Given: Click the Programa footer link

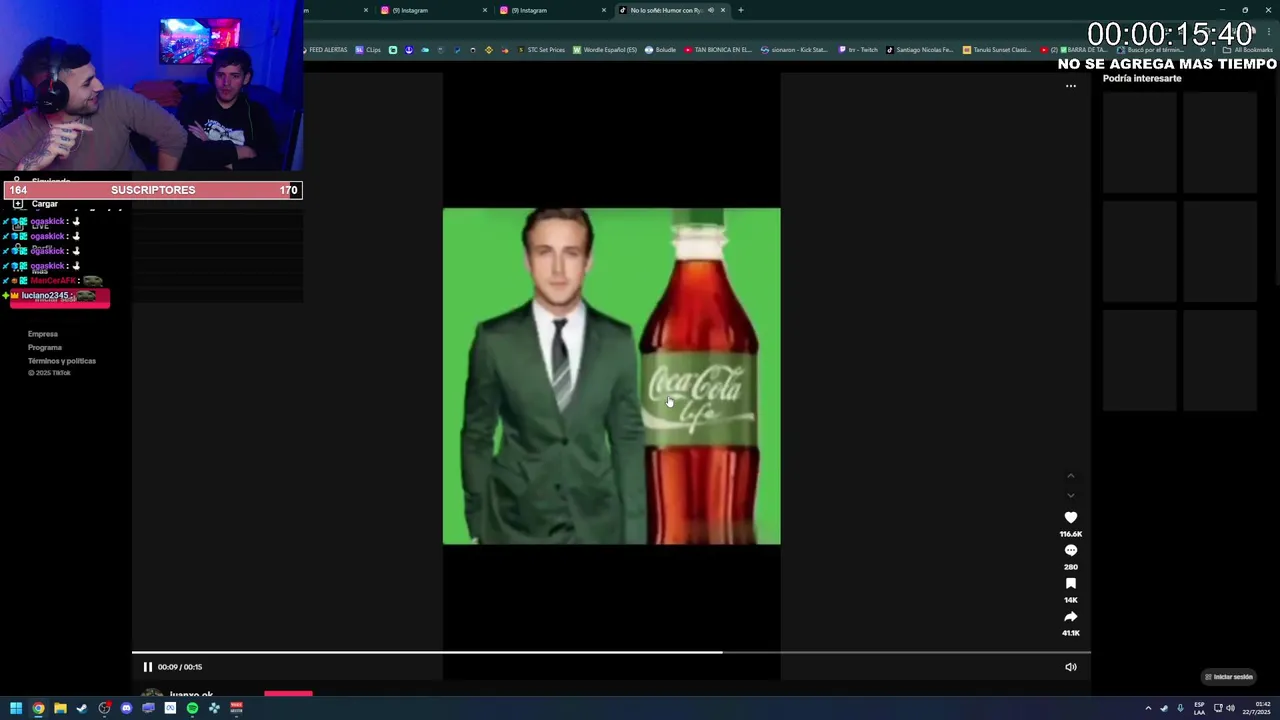Looking at the screenshot, I should 45,347.
